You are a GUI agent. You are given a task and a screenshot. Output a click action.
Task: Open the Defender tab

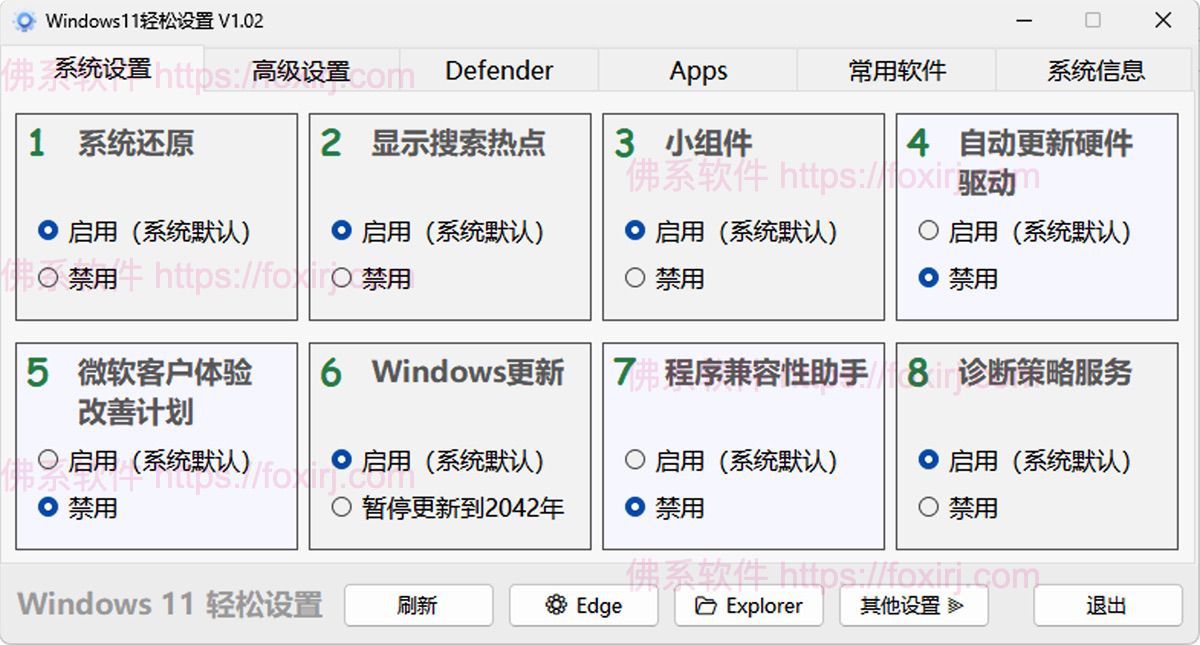499,71
